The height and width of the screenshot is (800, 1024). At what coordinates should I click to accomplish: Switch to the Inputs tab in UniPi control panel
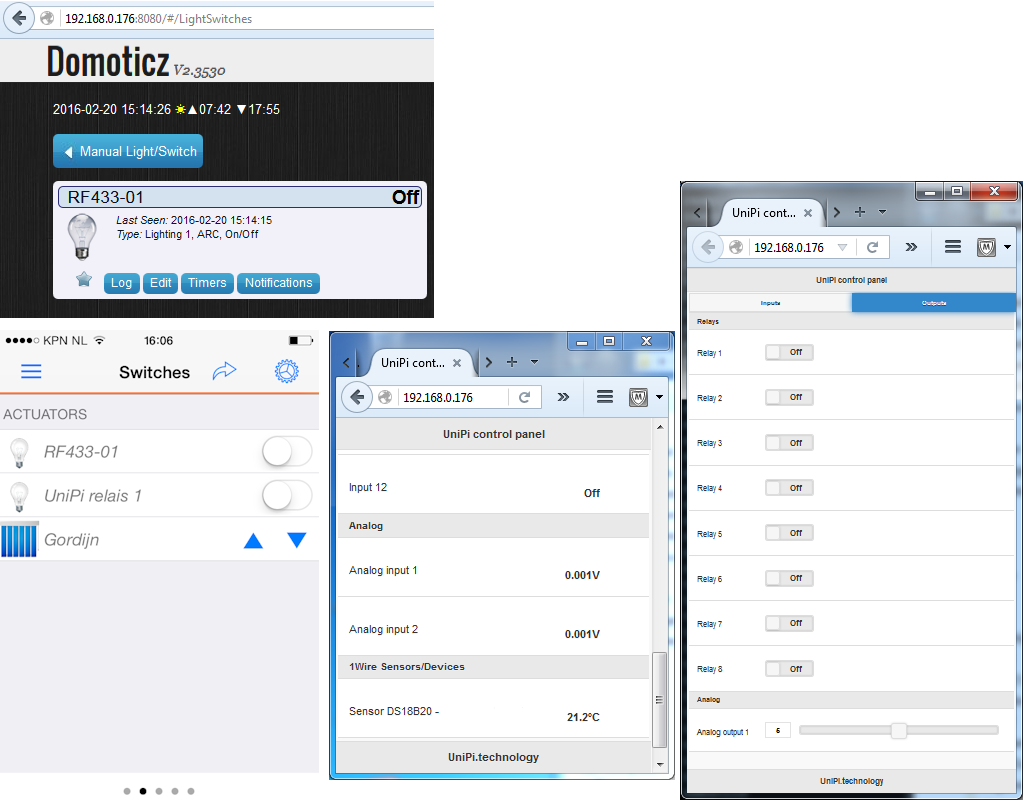pos(771,303)
